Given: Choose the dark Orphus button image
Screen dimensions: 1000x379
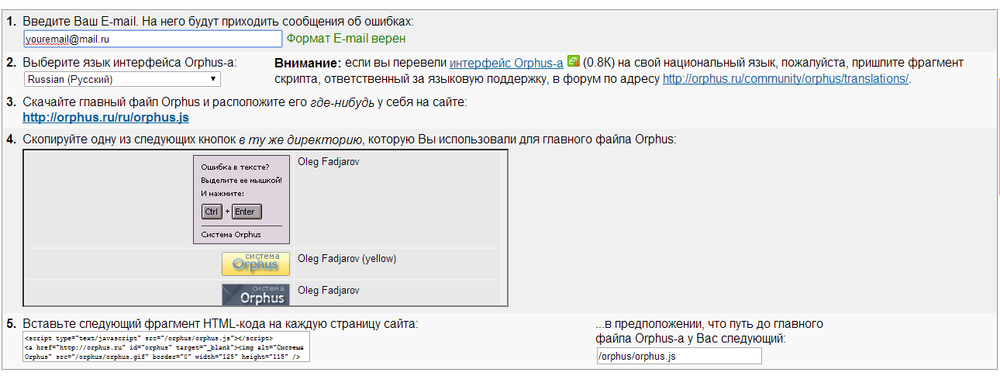Looking at the screenshot, I should [256, 294].
